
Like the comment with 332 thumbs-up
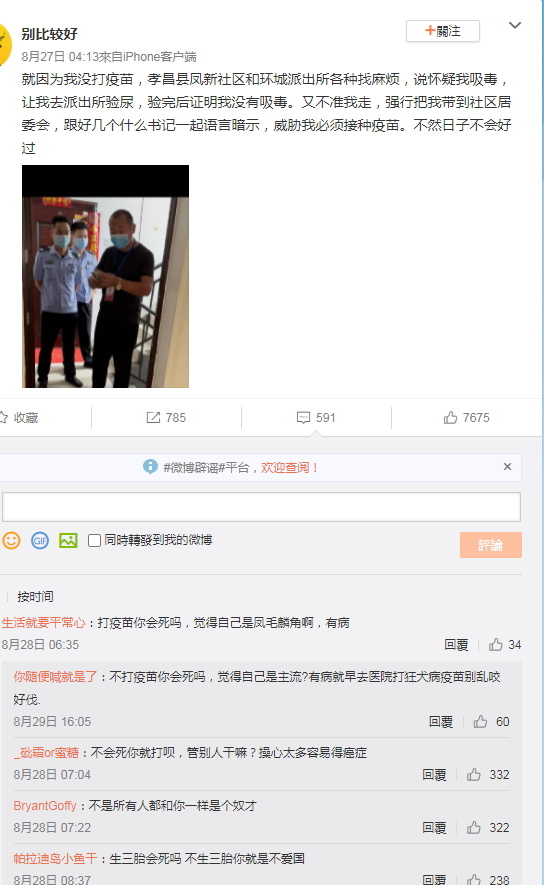tap(474, 774)
